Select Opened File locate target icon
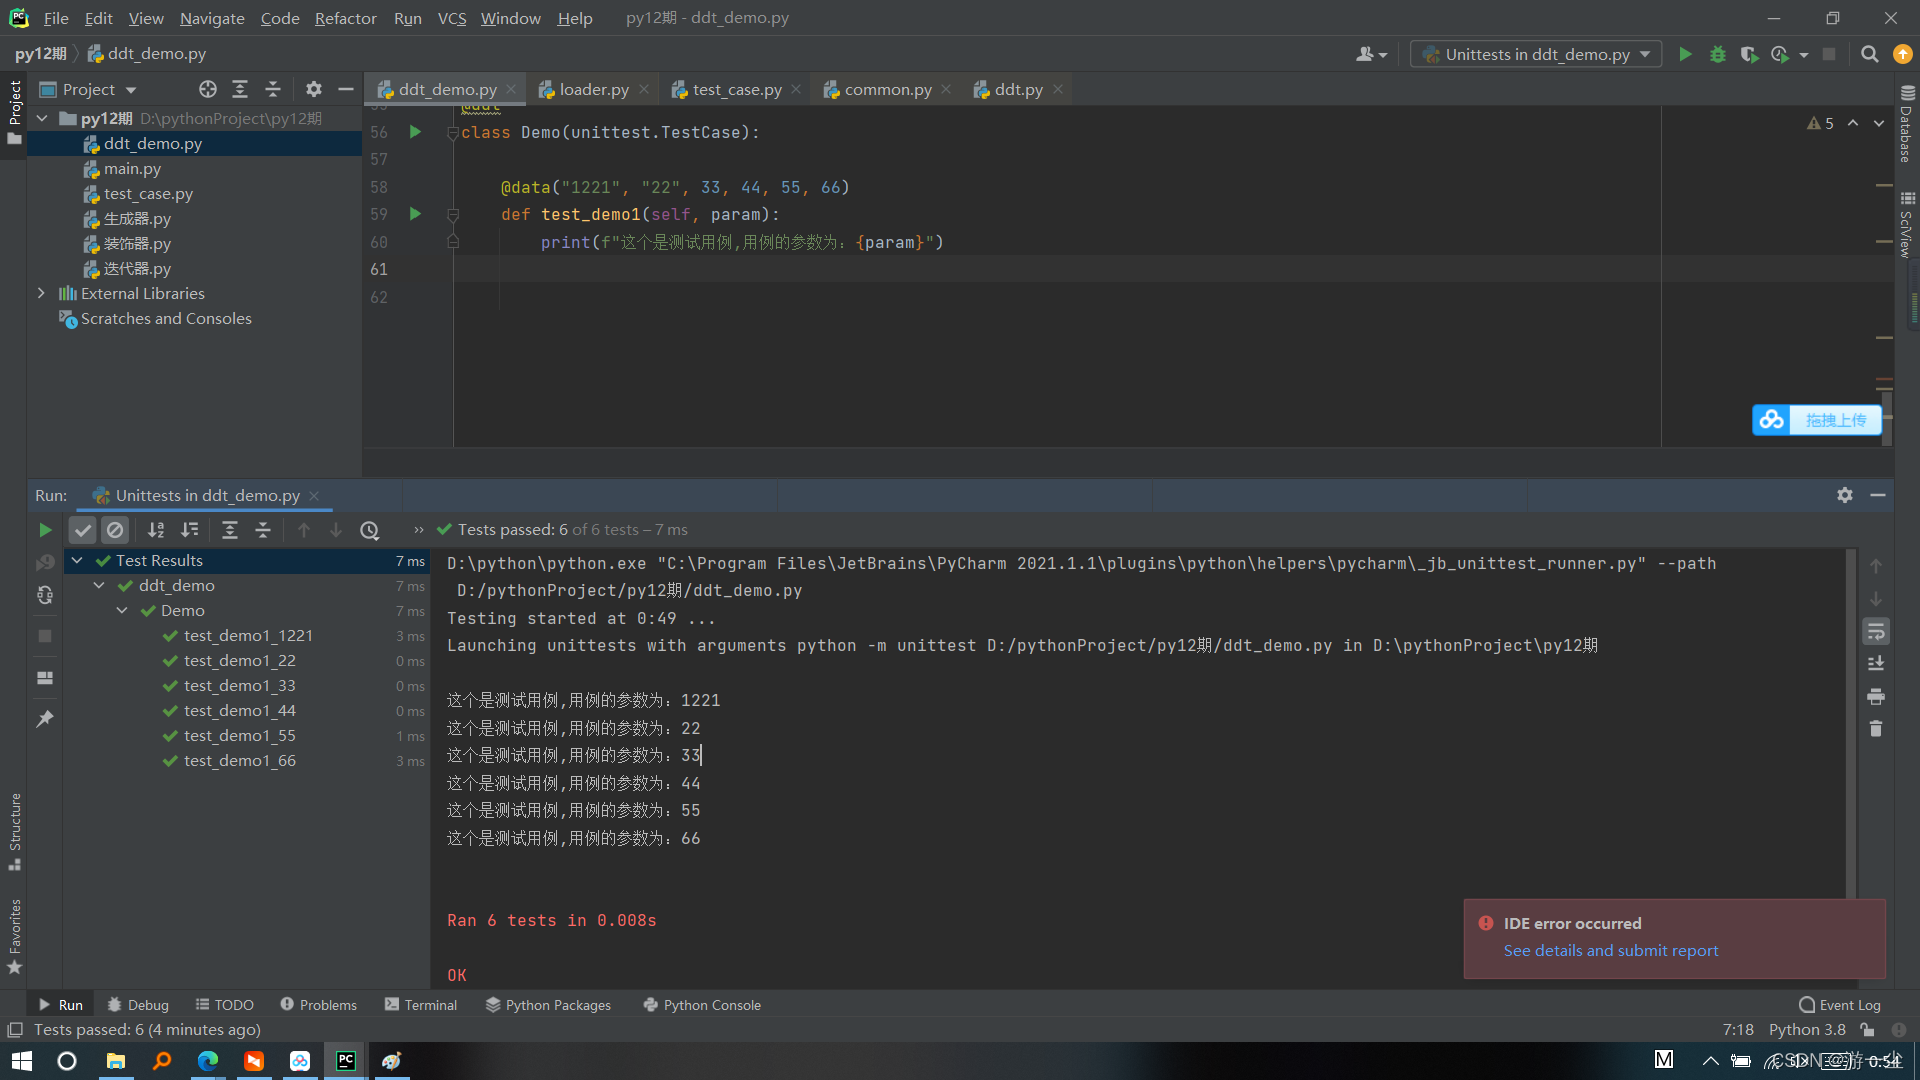1920x1080 pixels. pyautogui.click(x=207, y=89)
